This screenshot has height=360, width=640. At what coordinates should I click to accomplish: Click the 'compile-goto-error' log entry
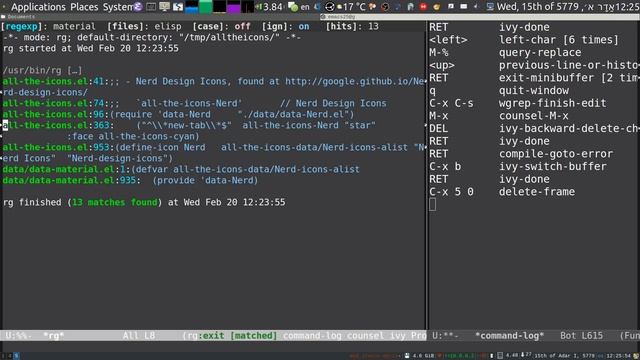tap(556, 154)
